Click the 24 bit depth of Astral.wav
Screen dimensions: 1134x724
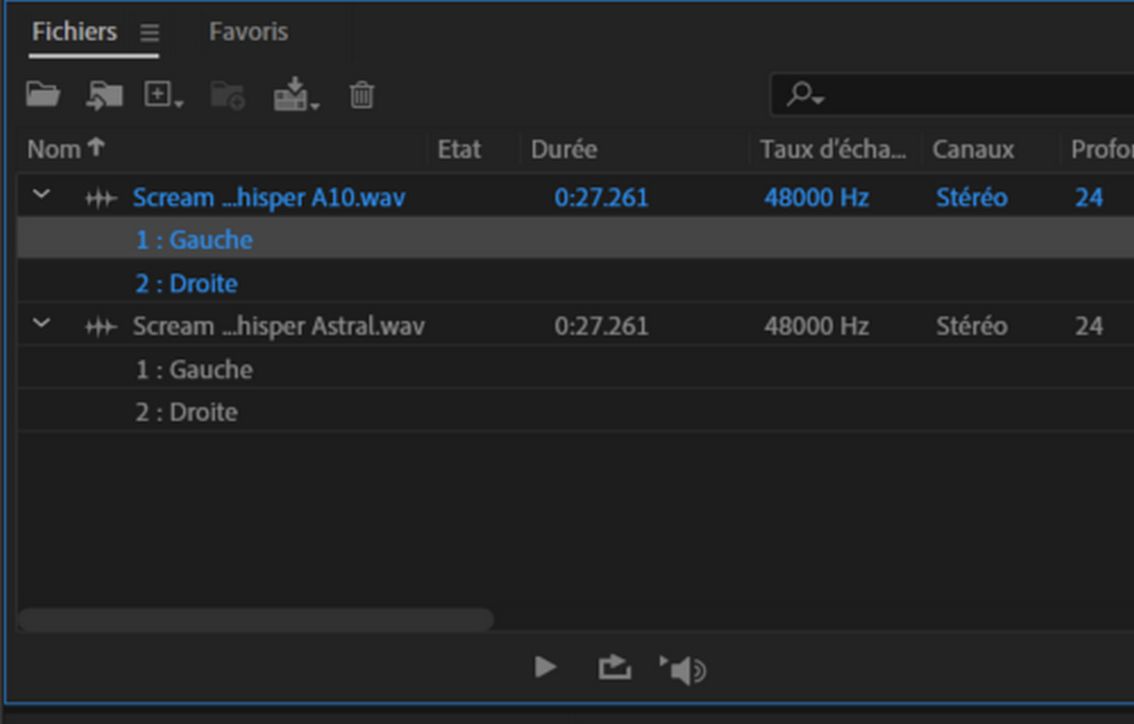point(1088,326)
